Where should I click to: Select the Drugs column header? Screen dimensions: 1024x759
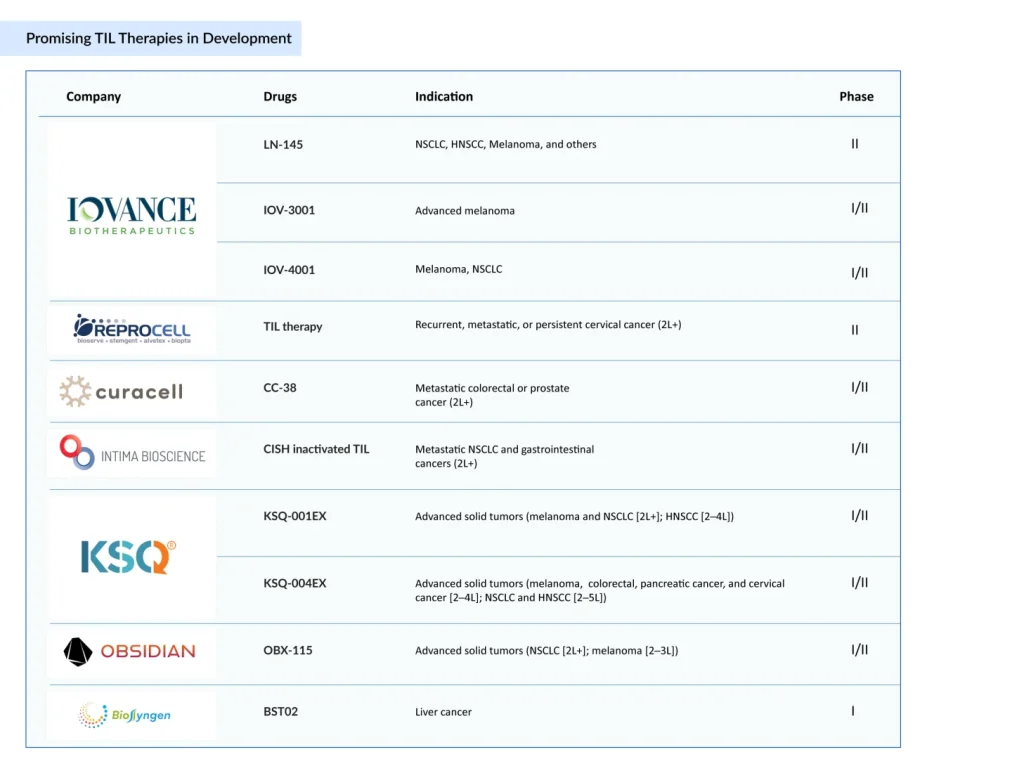(x=280, y=96)
